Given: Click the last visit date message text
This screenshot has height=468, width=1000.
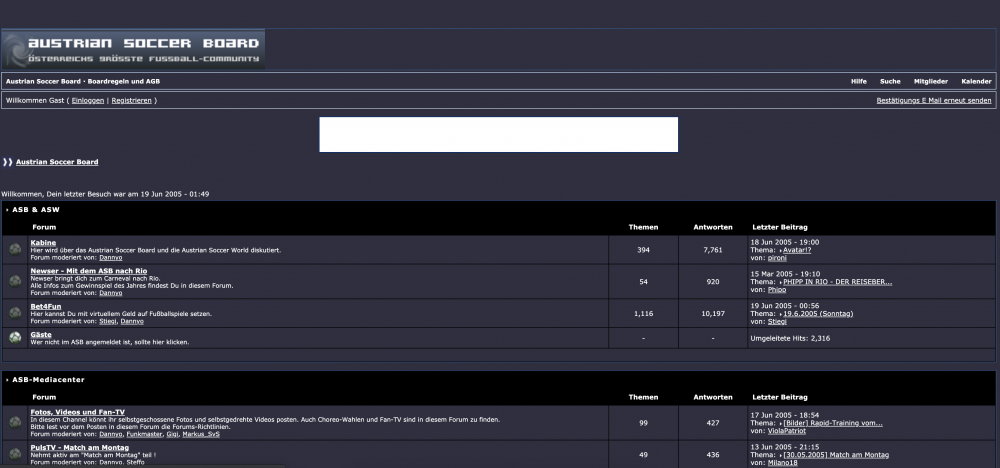Looking at the screenshot, I should click(105, 194).
